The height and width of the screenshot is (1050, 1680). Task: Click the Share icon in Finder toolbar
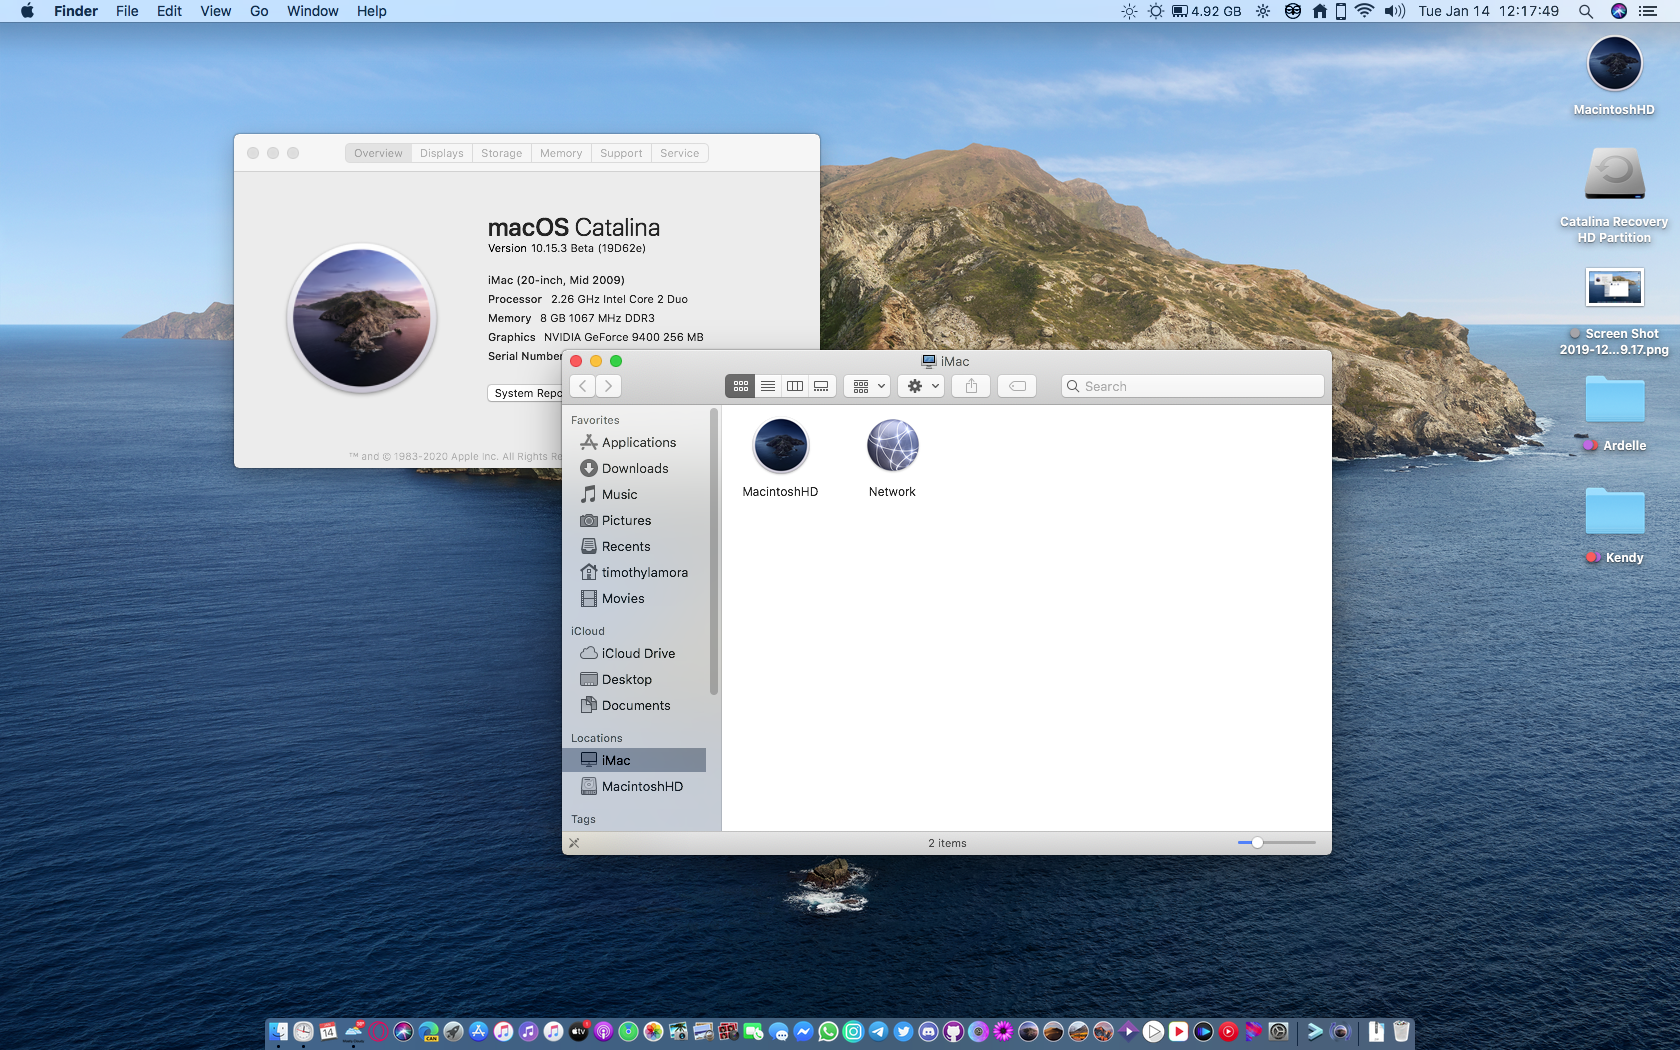click(x=971, y=386)
